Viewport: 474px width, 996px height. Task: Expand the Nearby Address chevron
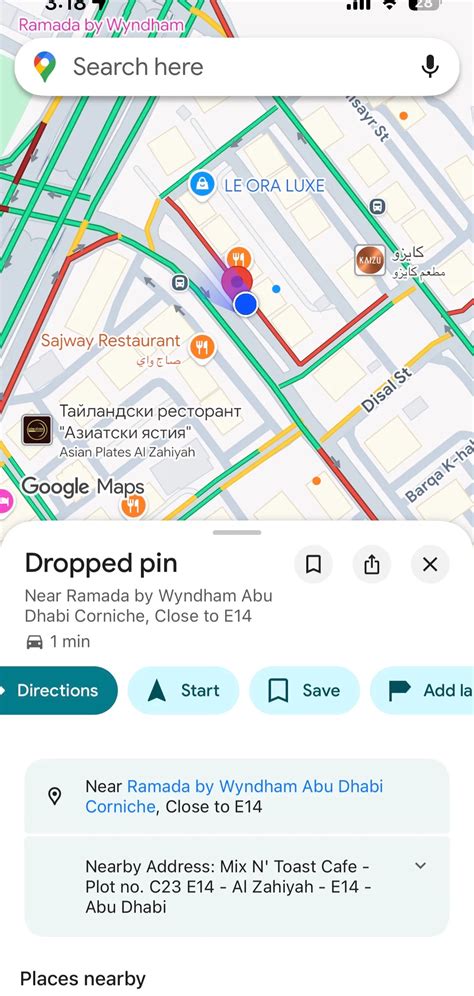420,865
